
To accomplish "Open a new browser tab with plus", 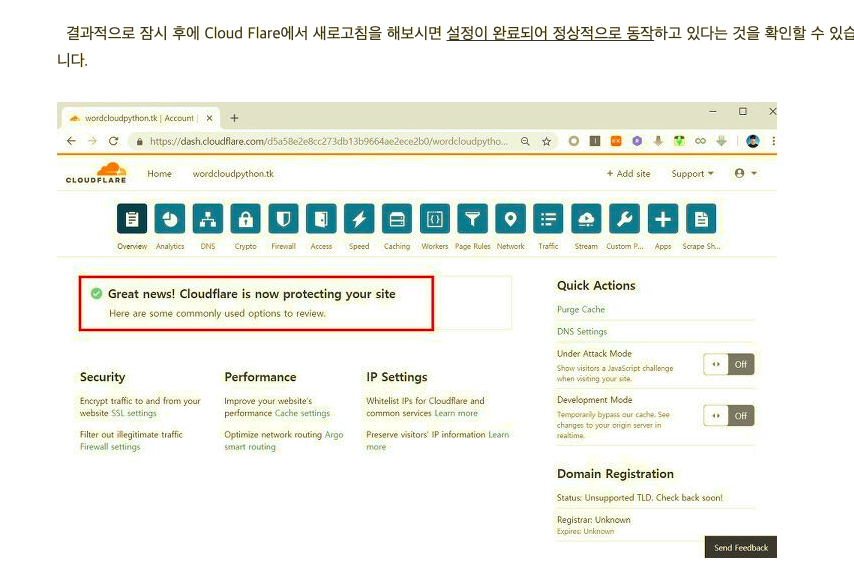I will click(234, 118).
